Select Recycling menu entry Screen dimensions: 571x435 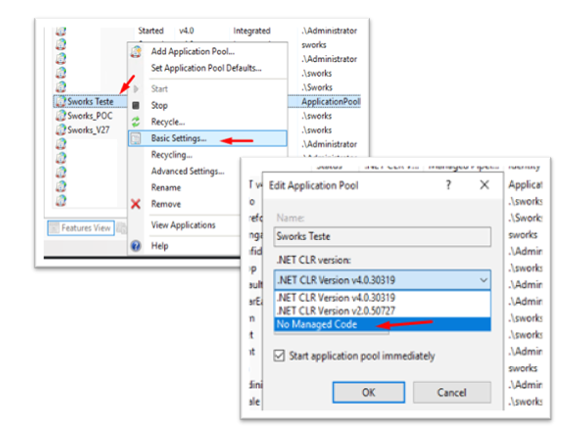coord(172,155)
